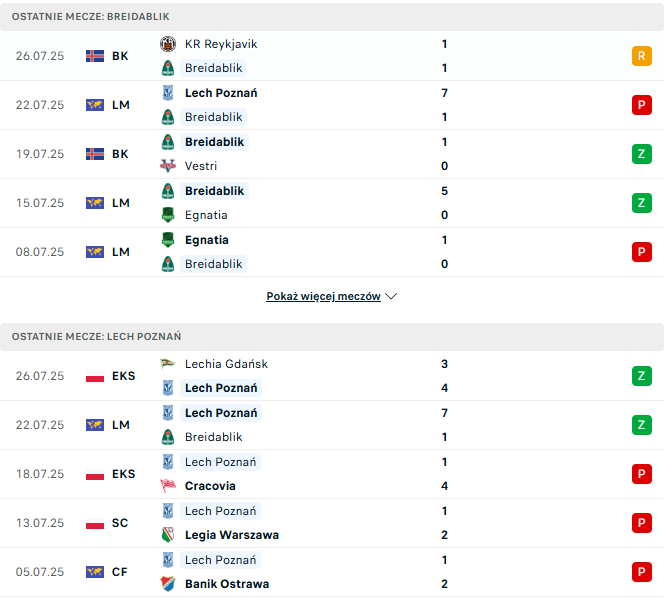Click Egnatia crest in 15.07.25 match

click(168, 215)
